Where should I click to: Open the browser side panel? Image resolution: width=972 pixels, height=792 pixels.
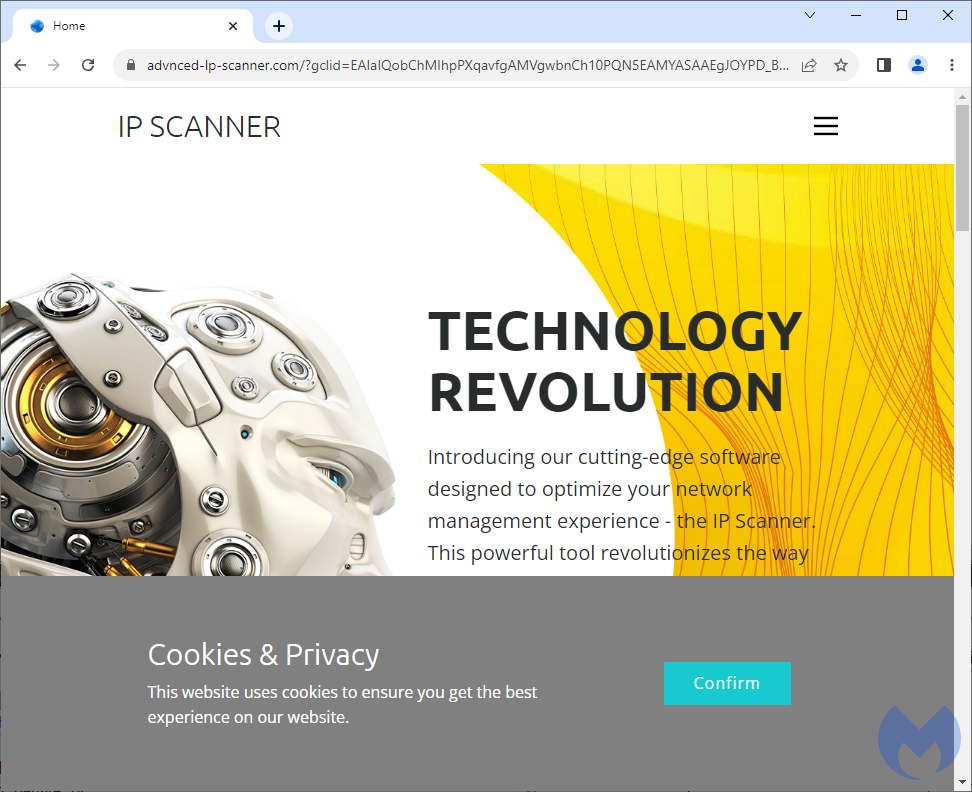pos(884,65)
